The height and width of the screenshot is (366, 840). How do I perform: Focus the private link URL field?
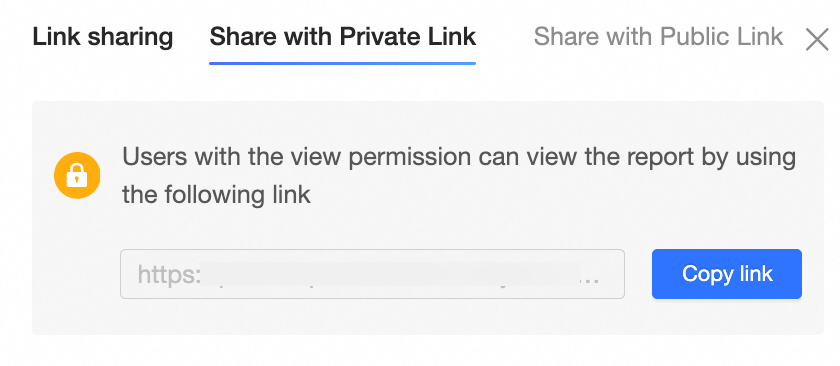(372, 274)
